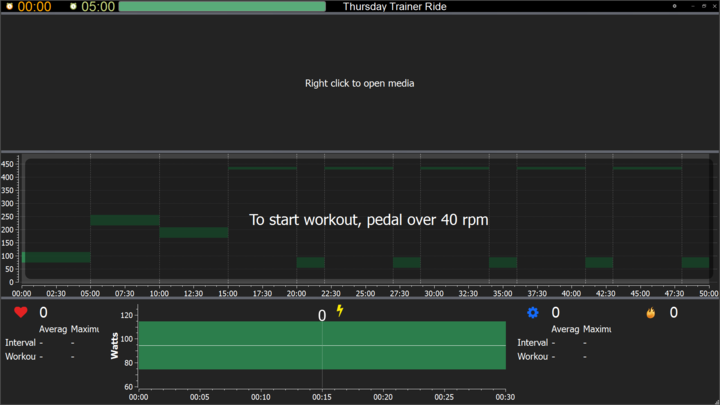Image resolution: width=720 pixels, height=405 pixels.
Task: Click the "To start workout" pedal message
Action: pos(368,220)
